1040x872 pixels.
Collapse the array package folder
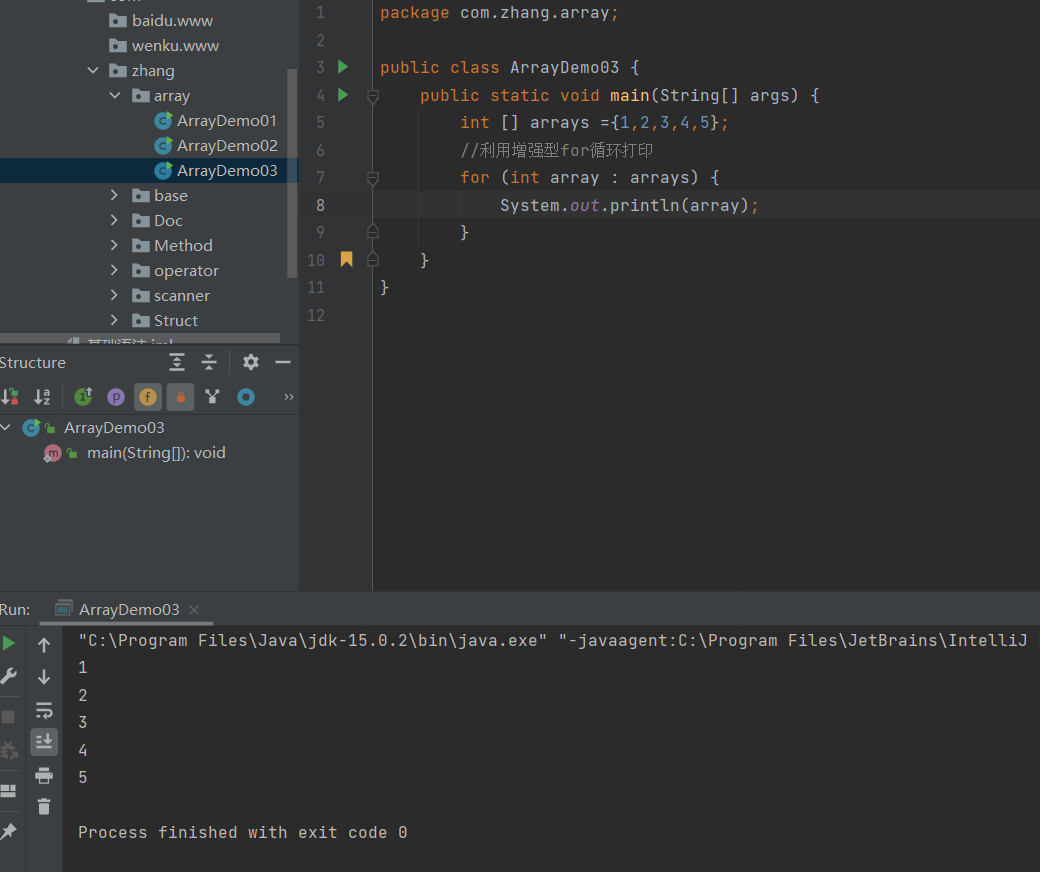(115, 95)
